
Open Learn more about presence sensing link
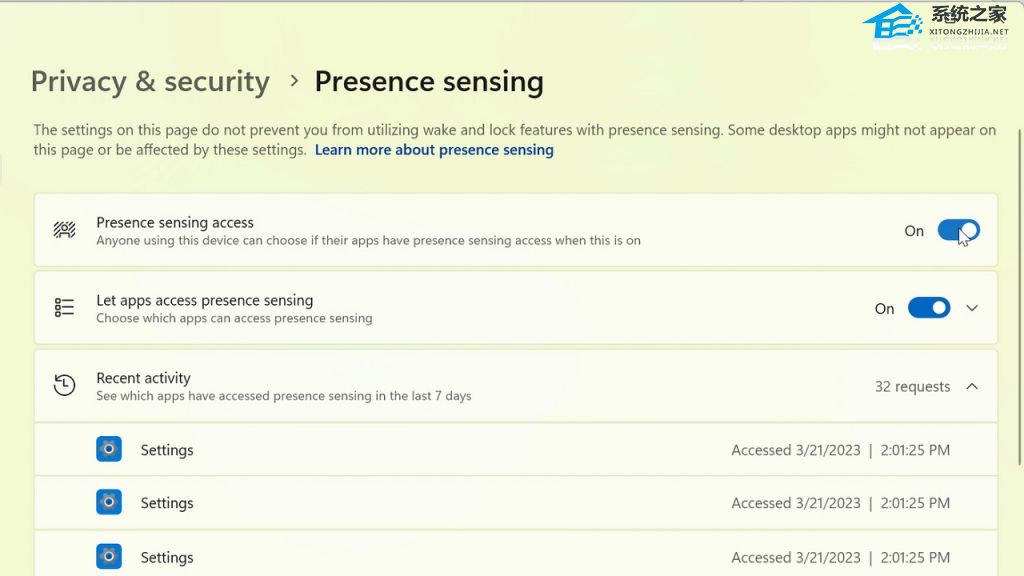[434, 150]
